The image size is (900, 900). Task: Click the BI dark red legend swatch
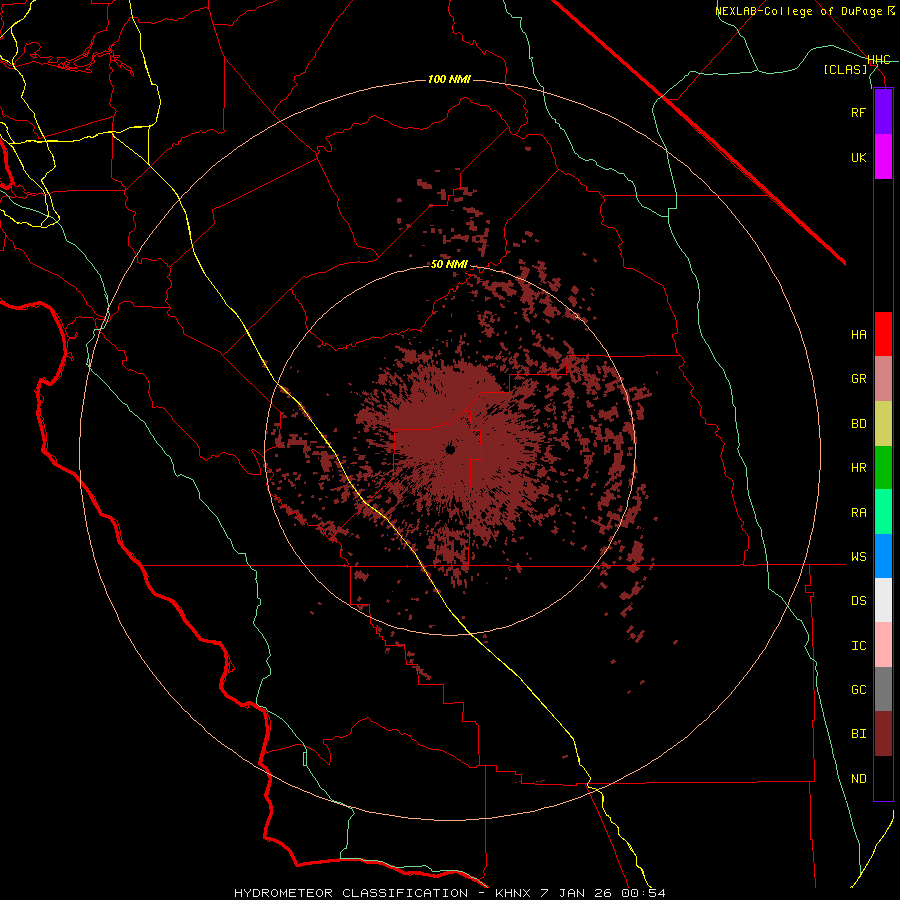click(x=883, y=734)
